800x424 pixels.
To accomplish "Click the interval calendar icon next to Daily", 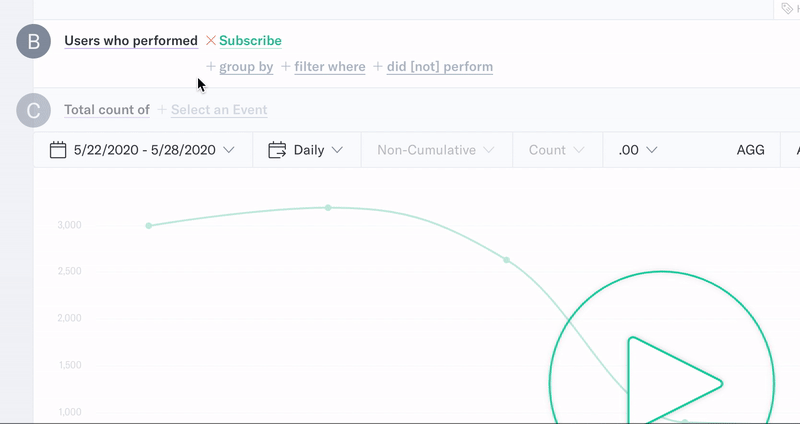I will [277, 150].
